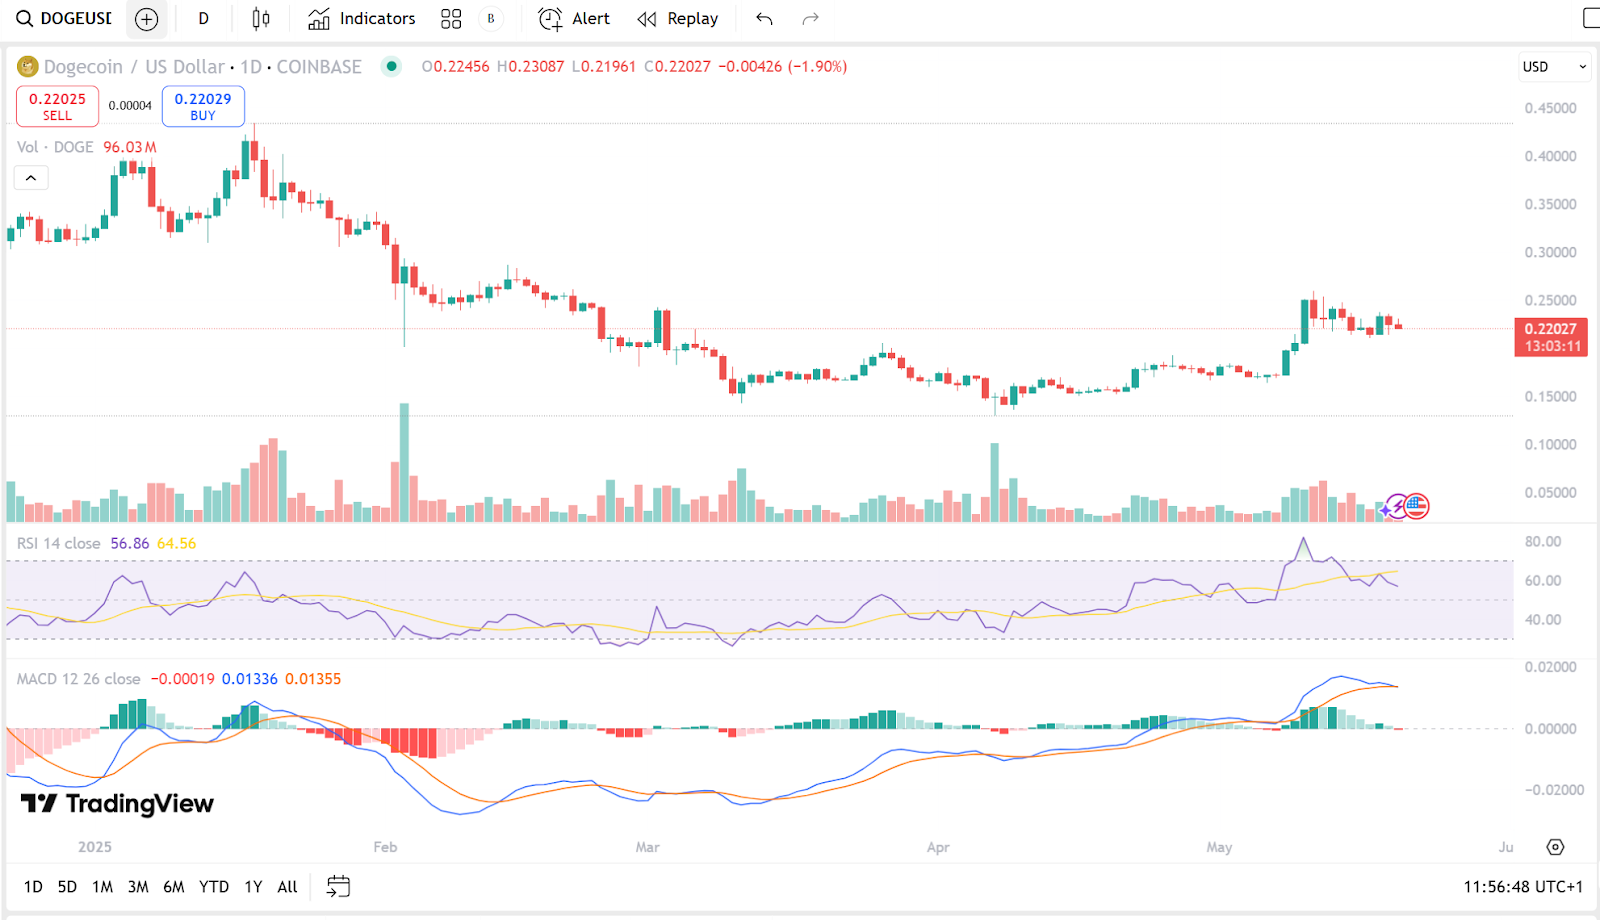Image resolution: width=1600 pixels, height=920 pixels.
Task: Select the YTD date range
Action: [214, 887]
